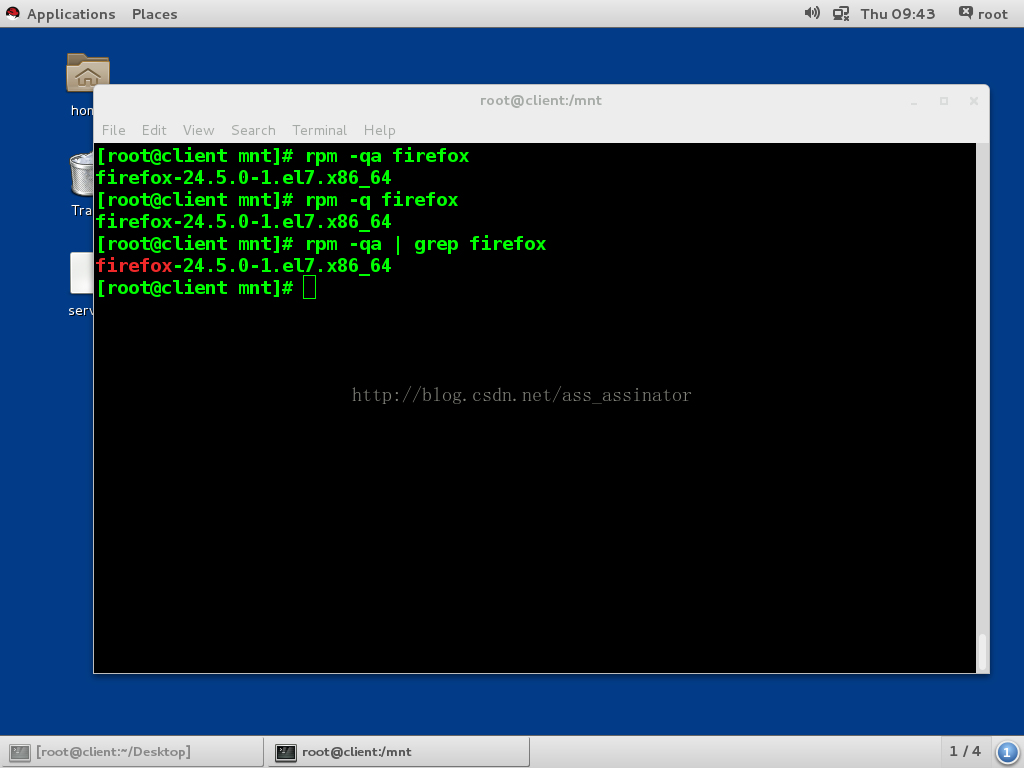Viewport: 1024px width, 768px height.
Task: Open the root user menu
Action: click(x=983, y=14)
